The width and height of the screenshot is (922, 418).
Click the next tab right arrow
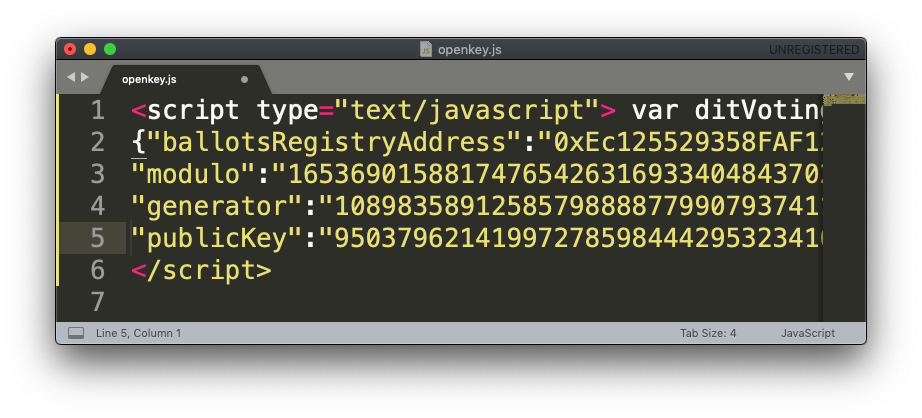click(85, 77)
